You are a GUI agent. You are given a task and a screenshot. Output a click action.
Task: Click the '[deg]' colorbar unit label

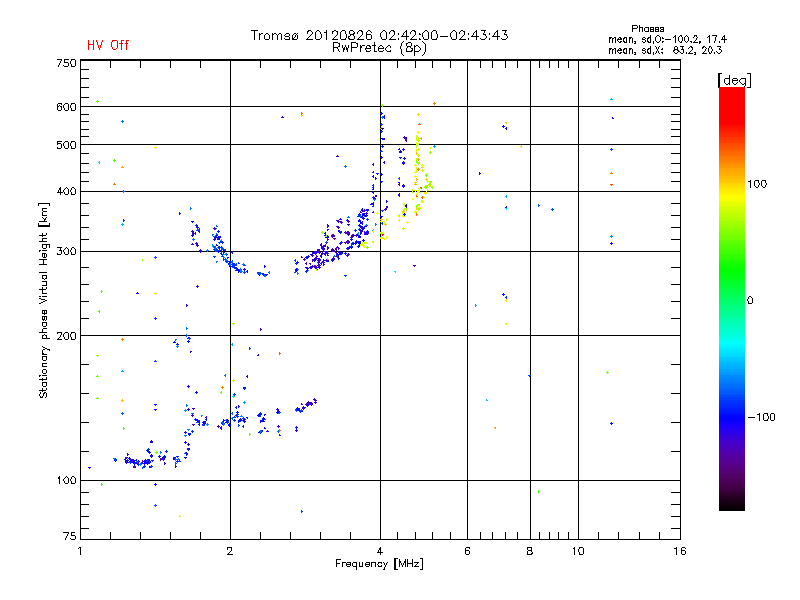pos(734,80)
